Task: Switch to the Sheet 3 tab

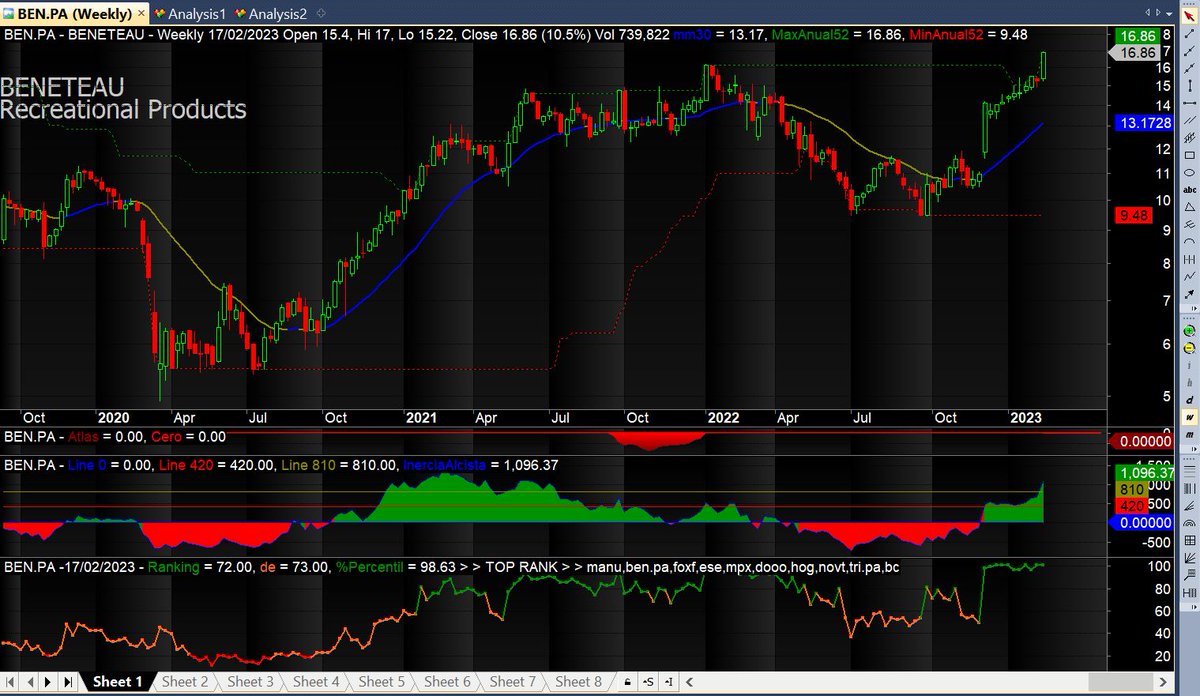Action: point(249,682)
